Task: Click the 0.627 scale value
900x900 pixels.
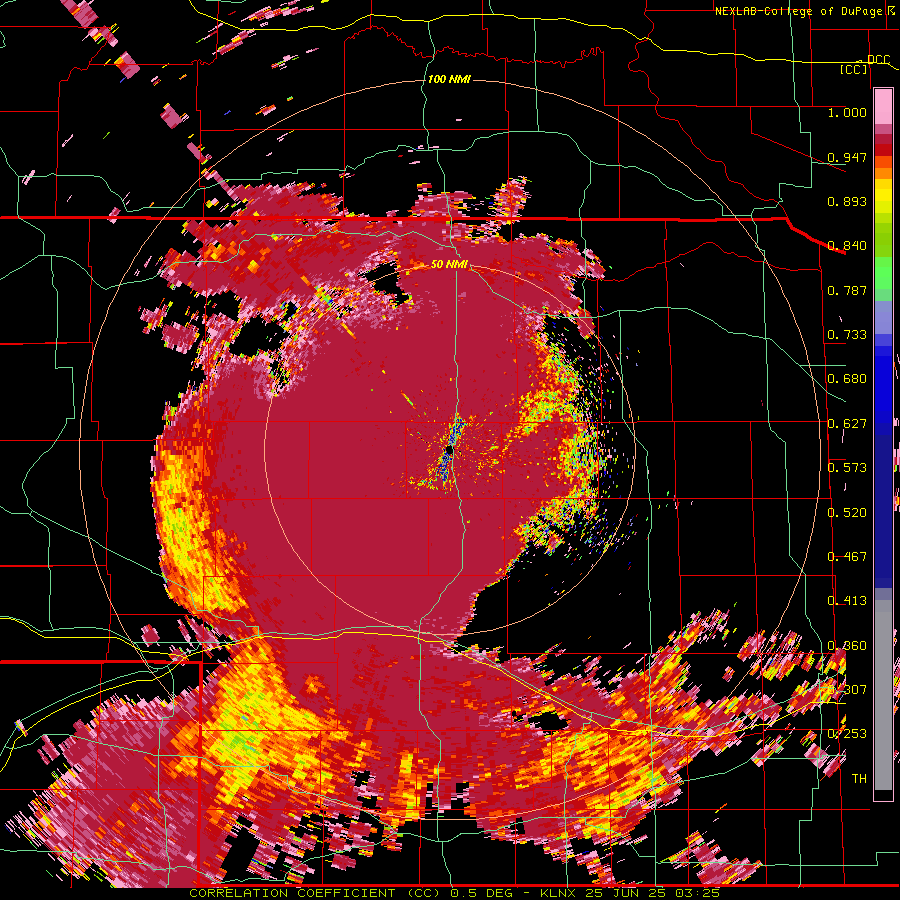Action: 847,424
